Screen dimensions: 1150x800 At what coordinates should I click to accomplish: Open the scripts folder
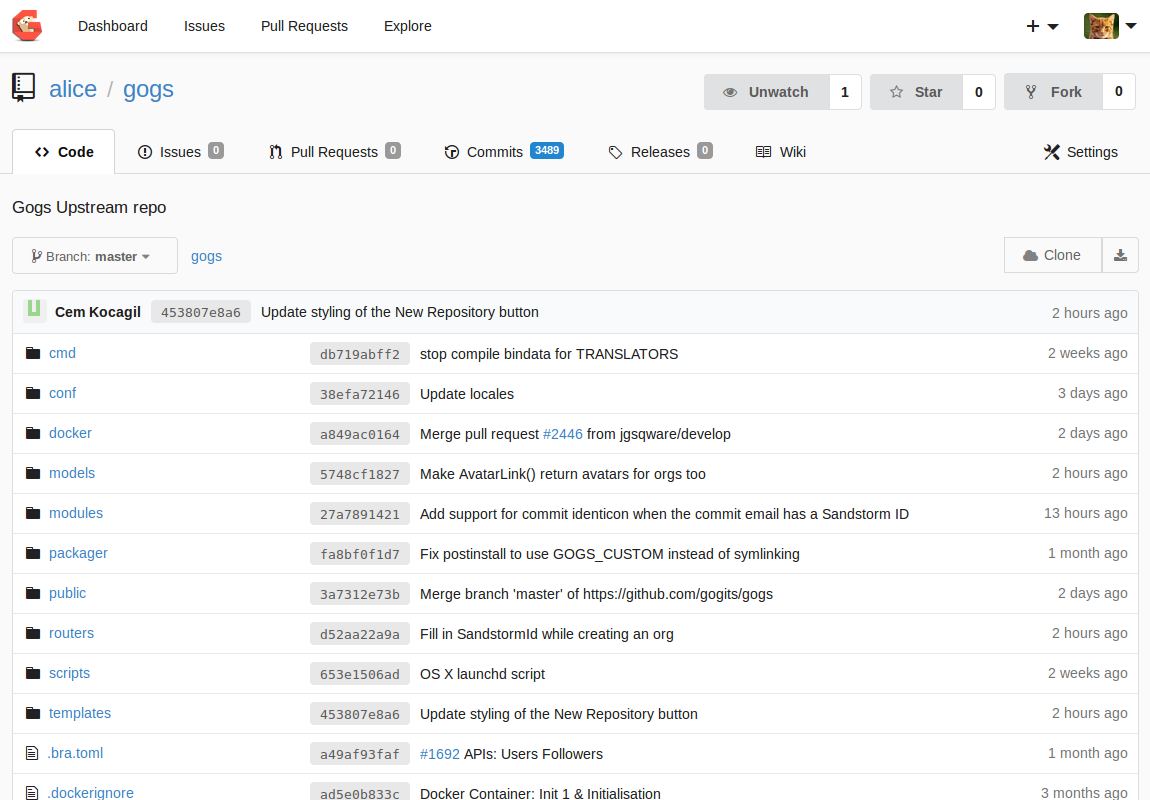click(70, 673)
